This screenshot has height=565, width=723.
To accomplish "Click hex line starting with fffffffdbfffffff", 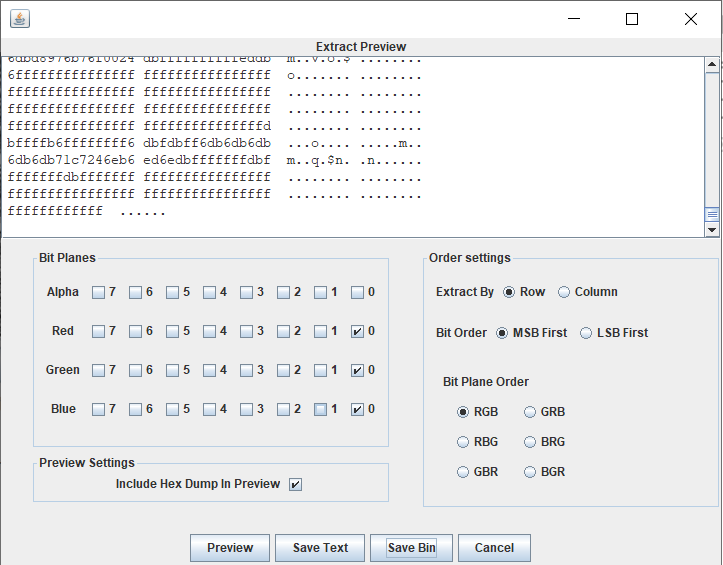I will point(214,178).
